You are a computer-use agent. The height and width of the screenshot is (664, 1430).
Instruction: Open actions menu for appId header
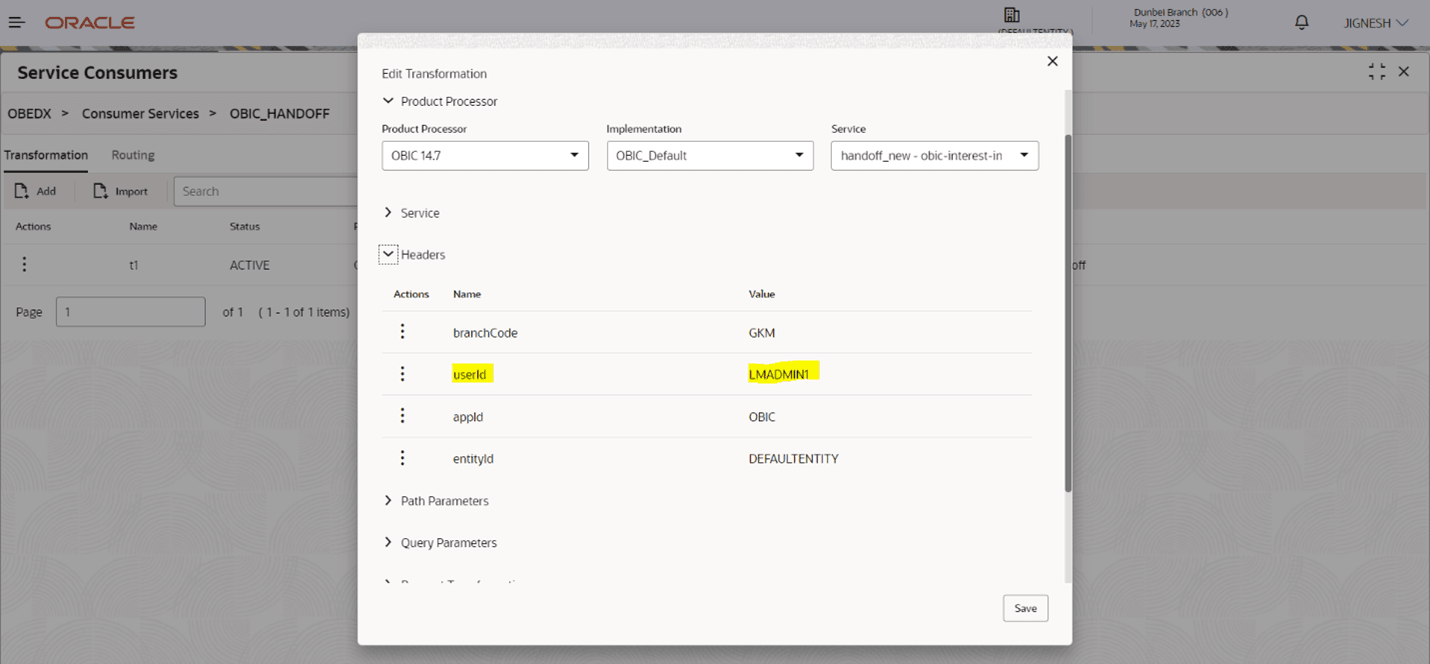point(402,416)
